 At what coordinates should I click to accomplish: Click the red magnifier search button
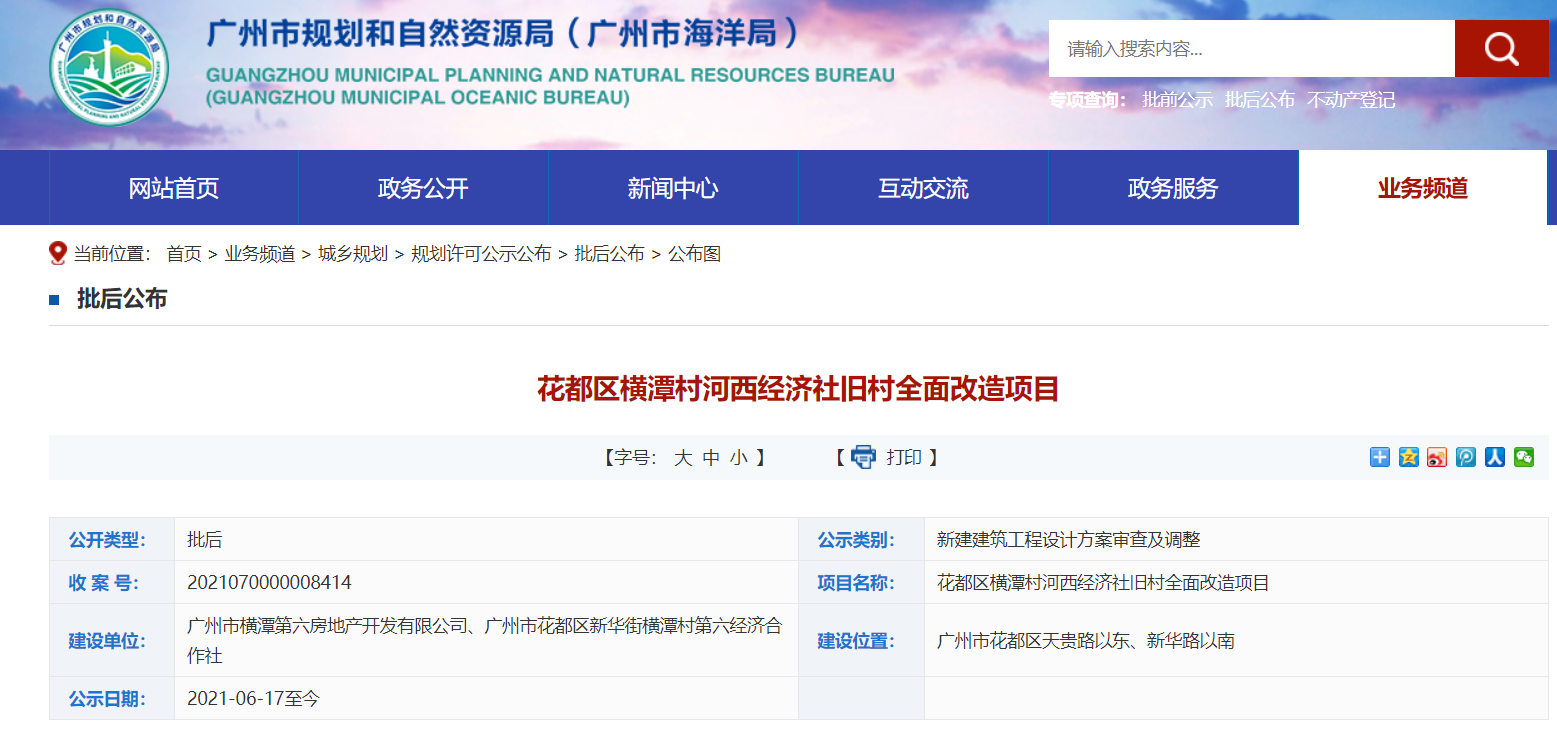[x=1501, y=48]
